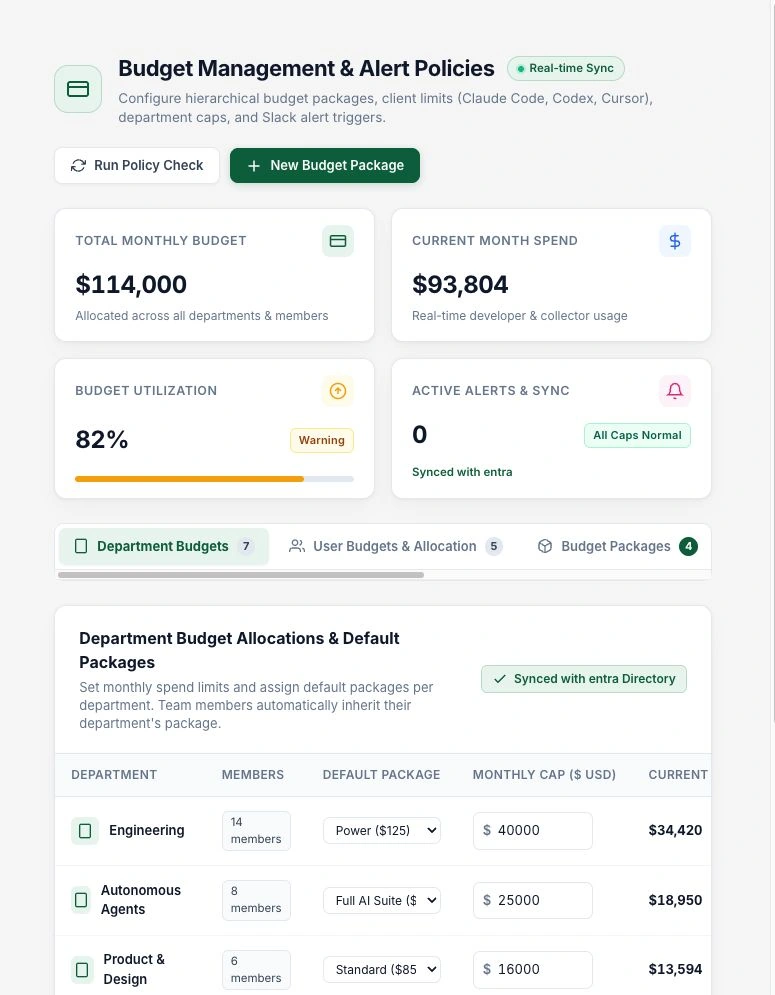The width and height of the screenshot is (775, 995).
Task: Click the All Caps Normal badge
Action: coord(637,435)
